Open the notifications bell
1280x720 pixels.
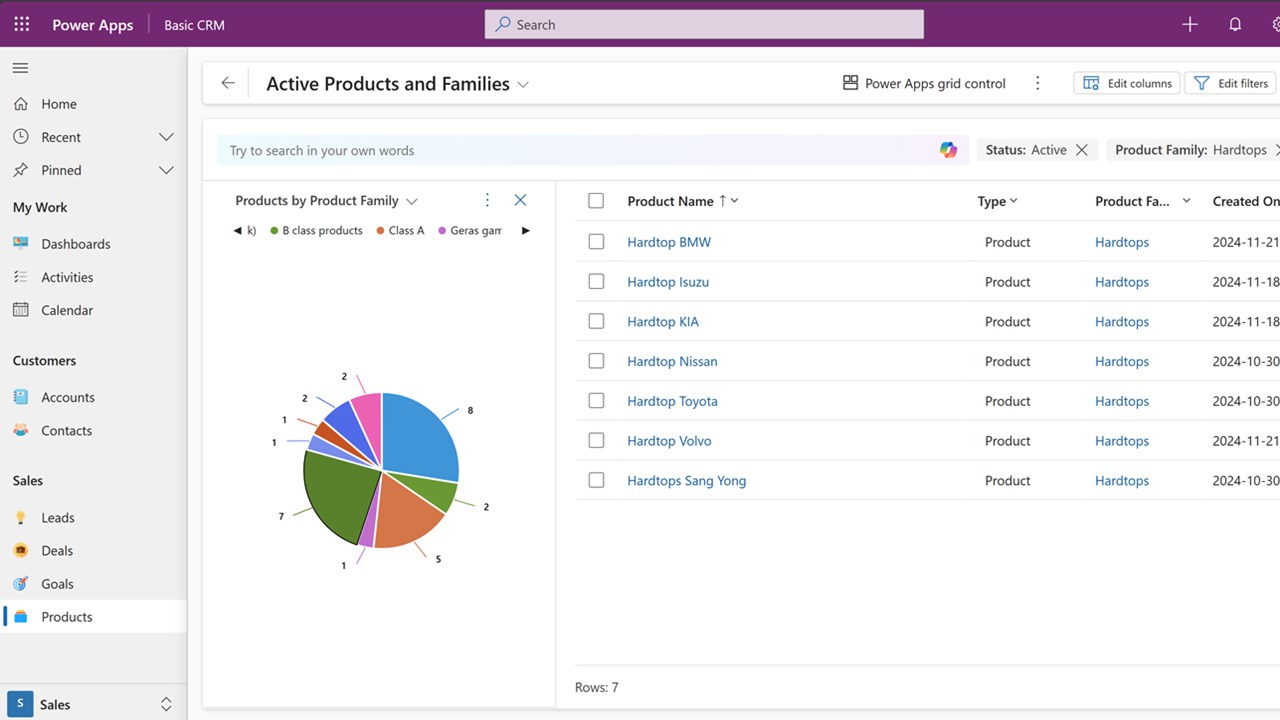click(x=1235, y=24)
